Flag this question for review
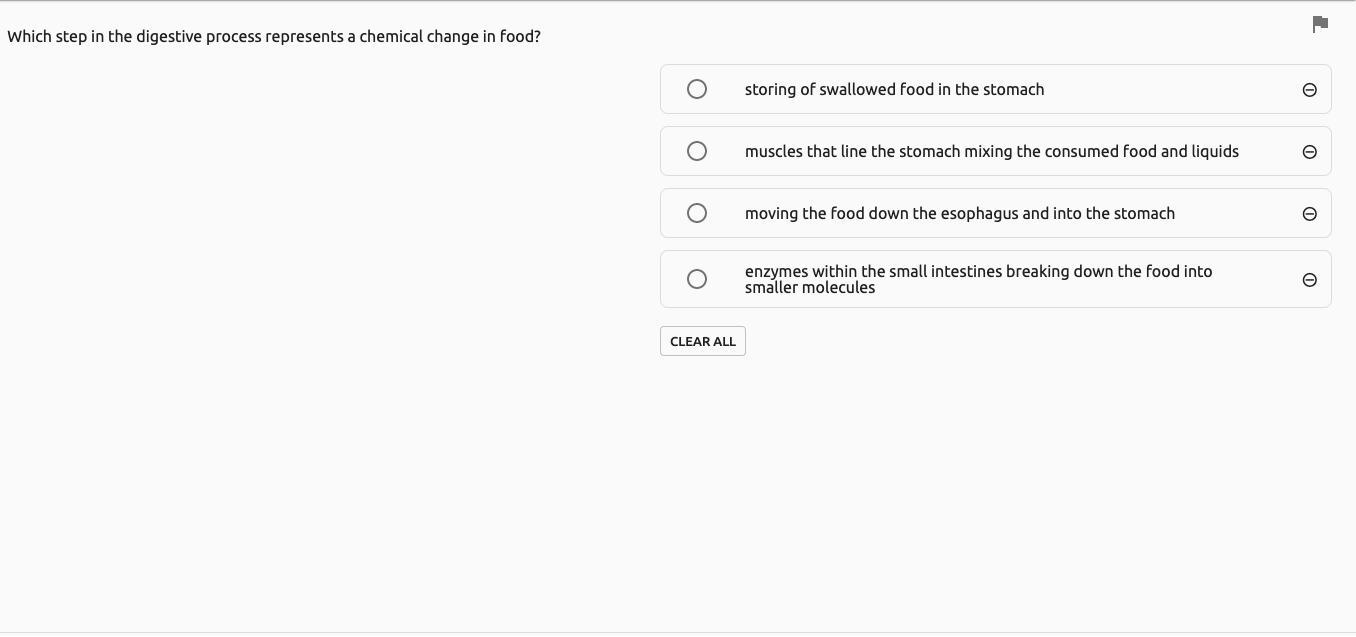 tap(1320, 24)
